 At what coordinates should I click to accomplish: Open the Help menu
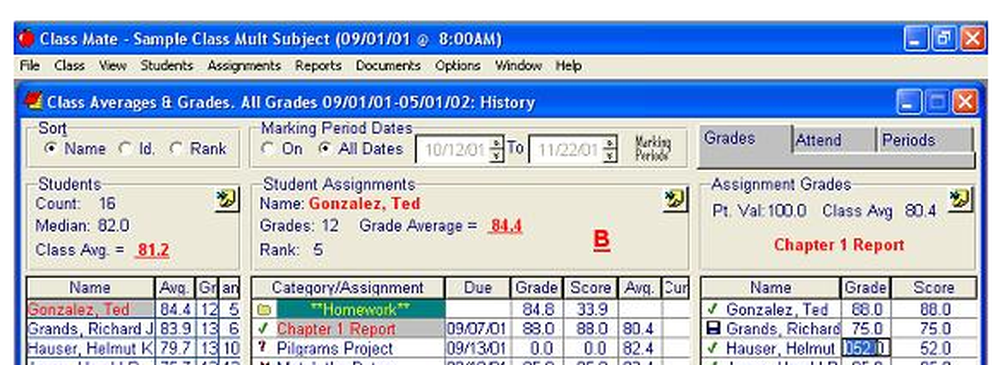[x=568, y=66]
